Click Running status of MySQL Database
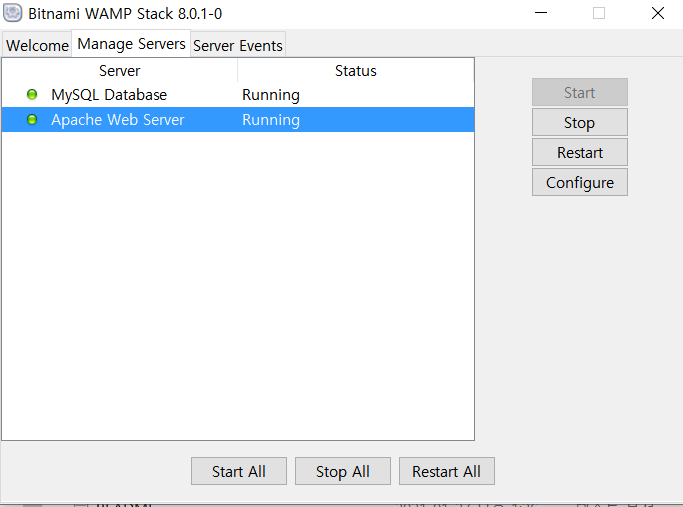This screenshot has width=683, height=507. click(x=270, y=95)
